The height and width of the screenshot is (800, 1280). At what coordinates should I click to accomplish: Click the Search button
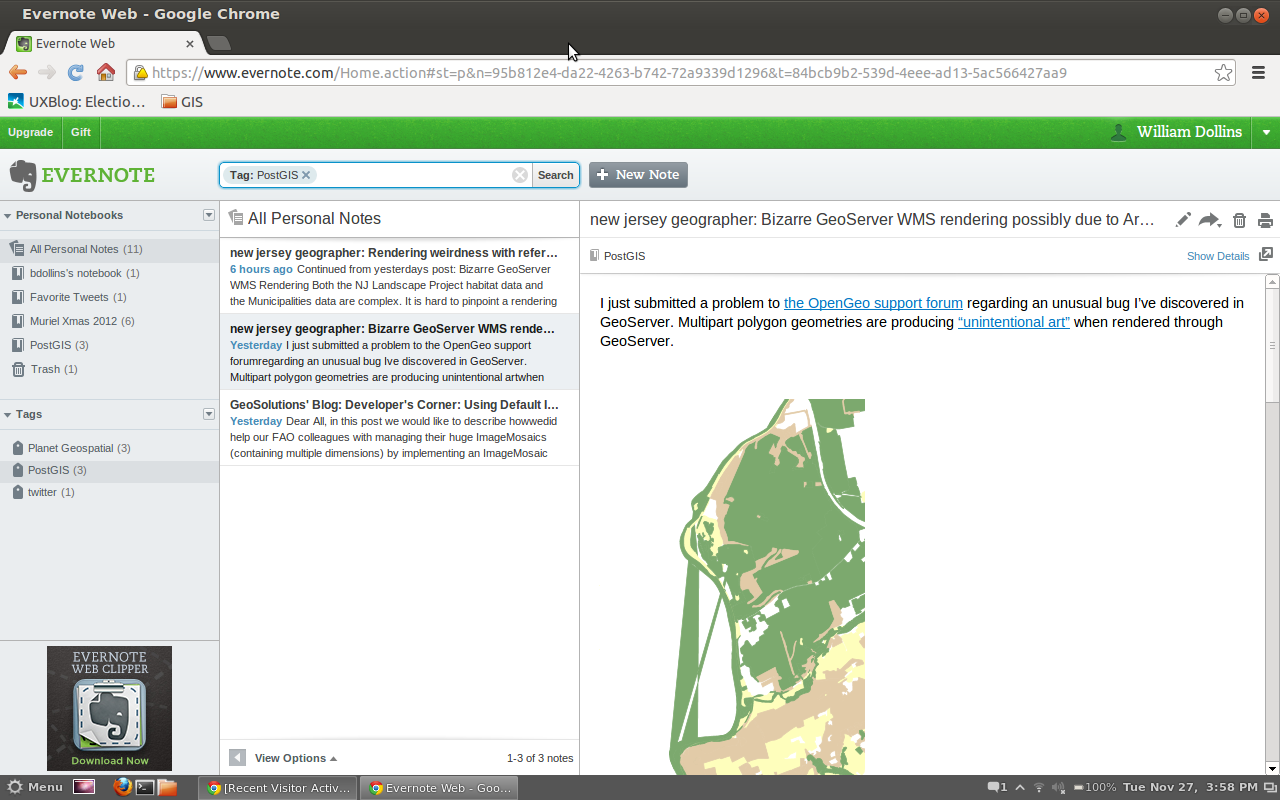(x=556, y=175)
